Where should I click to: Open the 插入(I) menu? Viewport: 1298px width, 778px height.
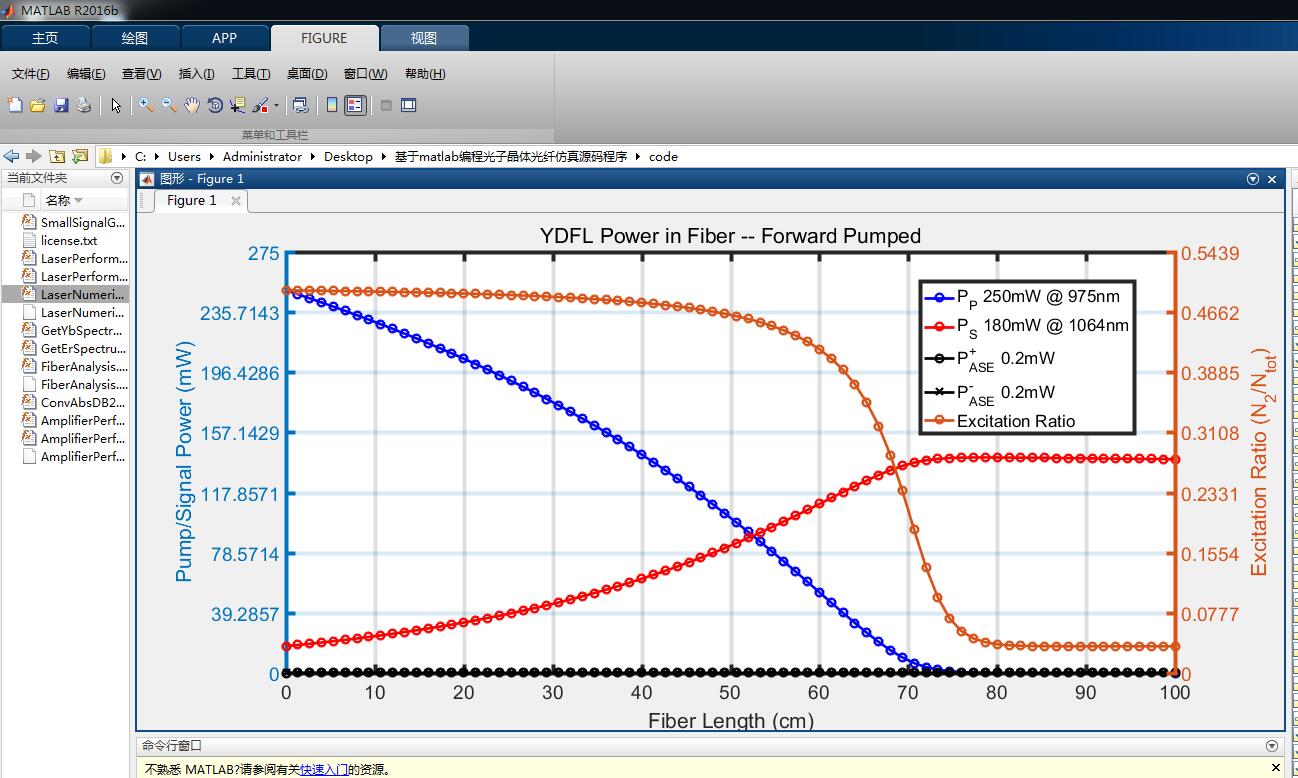[x=196, y=74]
